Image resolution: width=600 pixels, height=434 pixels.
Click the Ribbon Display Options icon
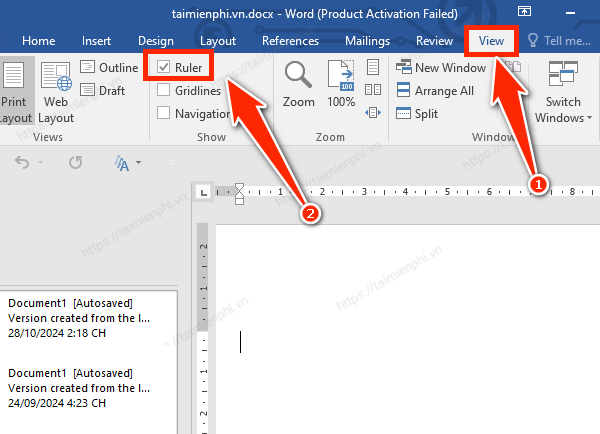click(524, 11)
